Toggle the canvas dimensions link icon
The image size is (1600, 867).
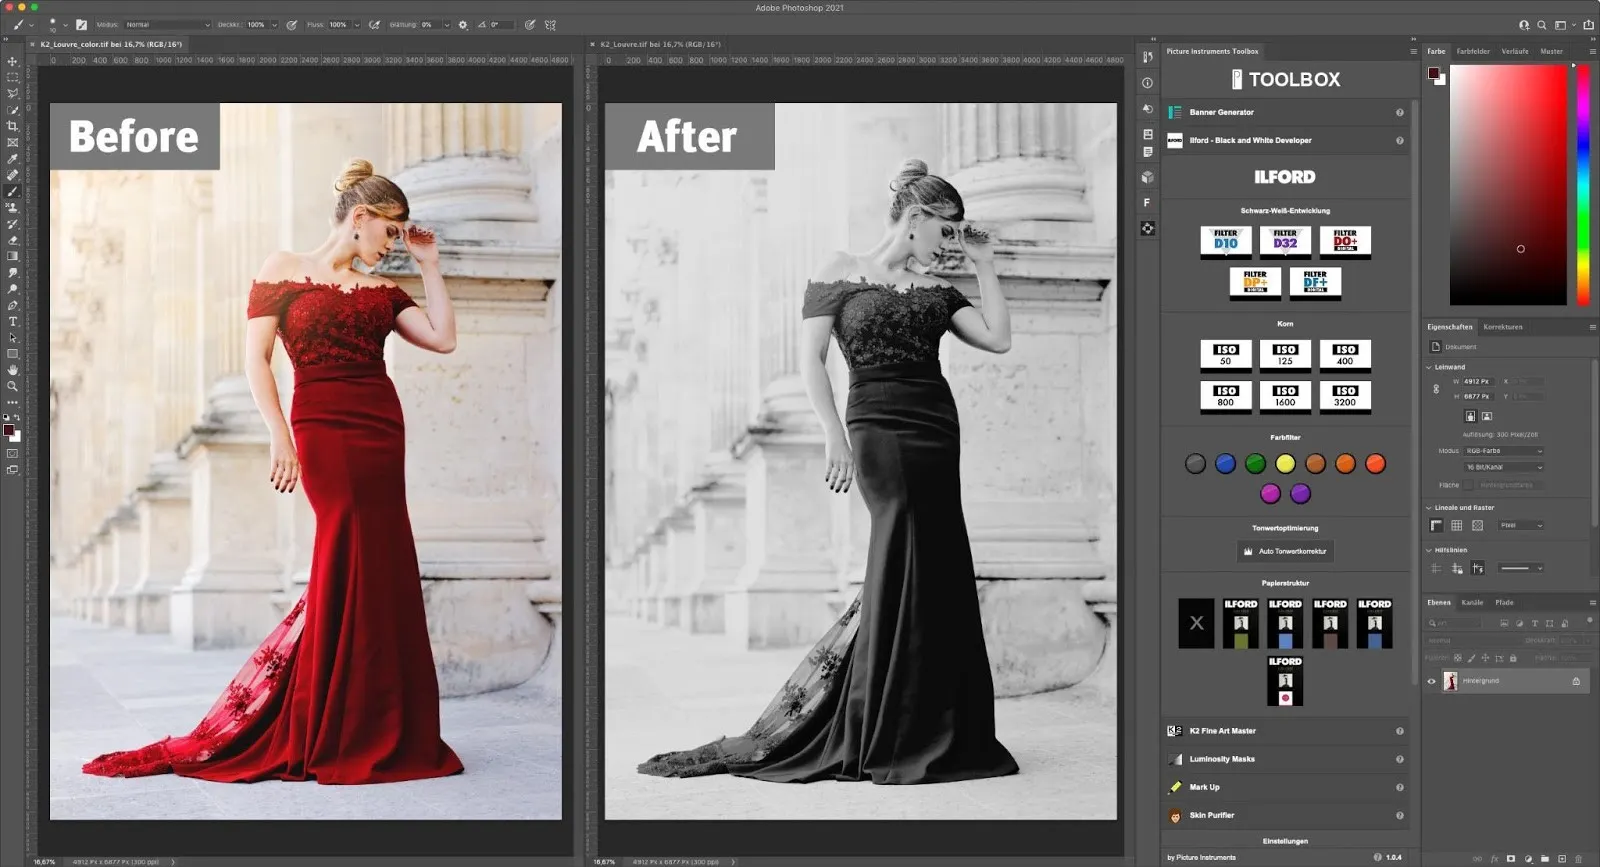pos(1436,389)
